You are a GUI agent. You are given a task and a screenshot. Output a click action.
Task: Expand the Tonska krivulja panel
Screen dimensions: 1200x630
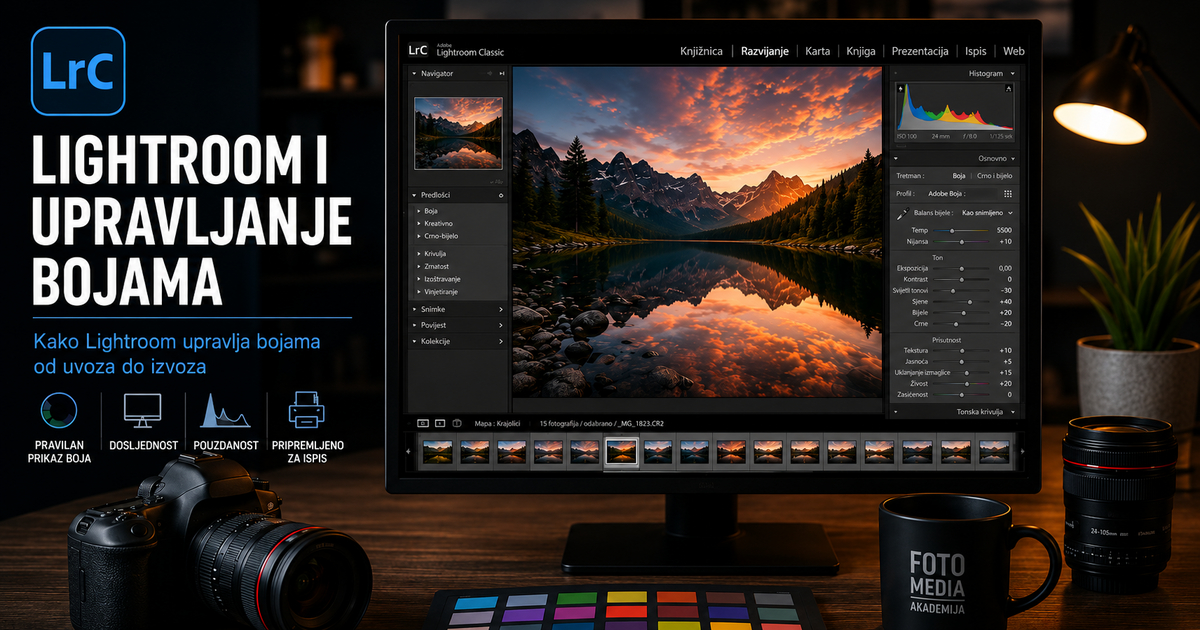[1012, 412]
